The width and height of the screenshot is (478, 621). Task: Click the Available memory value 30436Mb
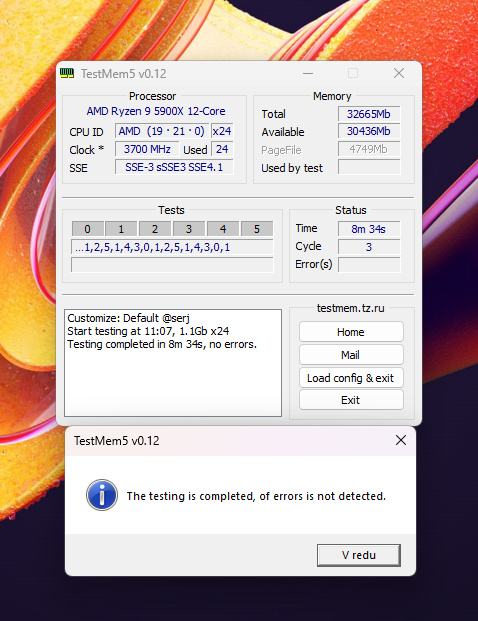pos(369,131)
